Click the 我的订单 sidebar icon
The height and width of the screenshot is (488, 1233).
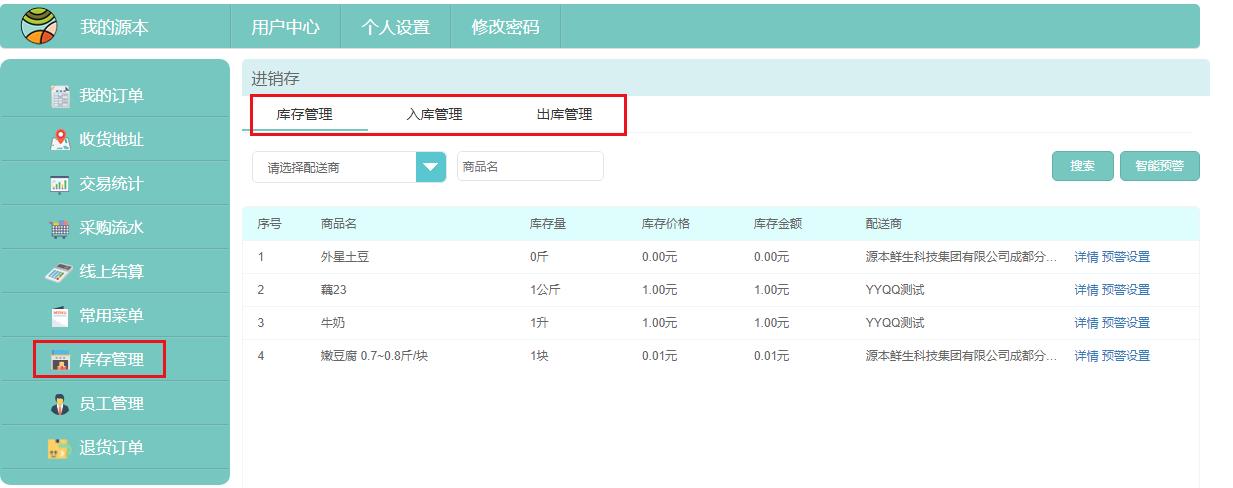coord(60,96)
